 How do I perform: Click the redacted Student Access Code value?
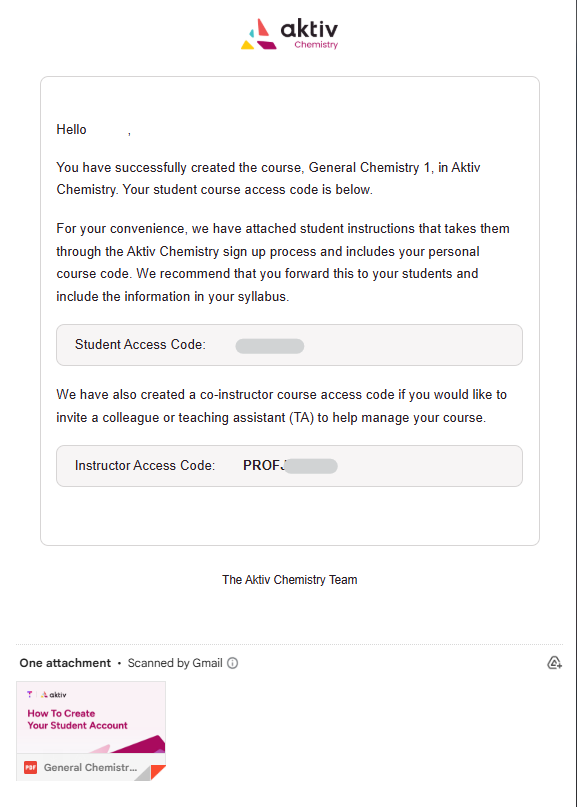click(270, 346)
